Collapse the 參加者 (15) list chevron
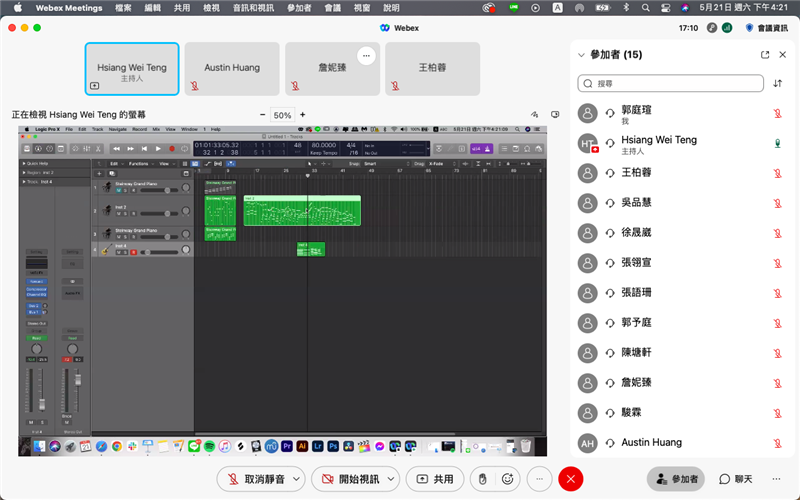800x500 pixels. (x=581, y=55)
